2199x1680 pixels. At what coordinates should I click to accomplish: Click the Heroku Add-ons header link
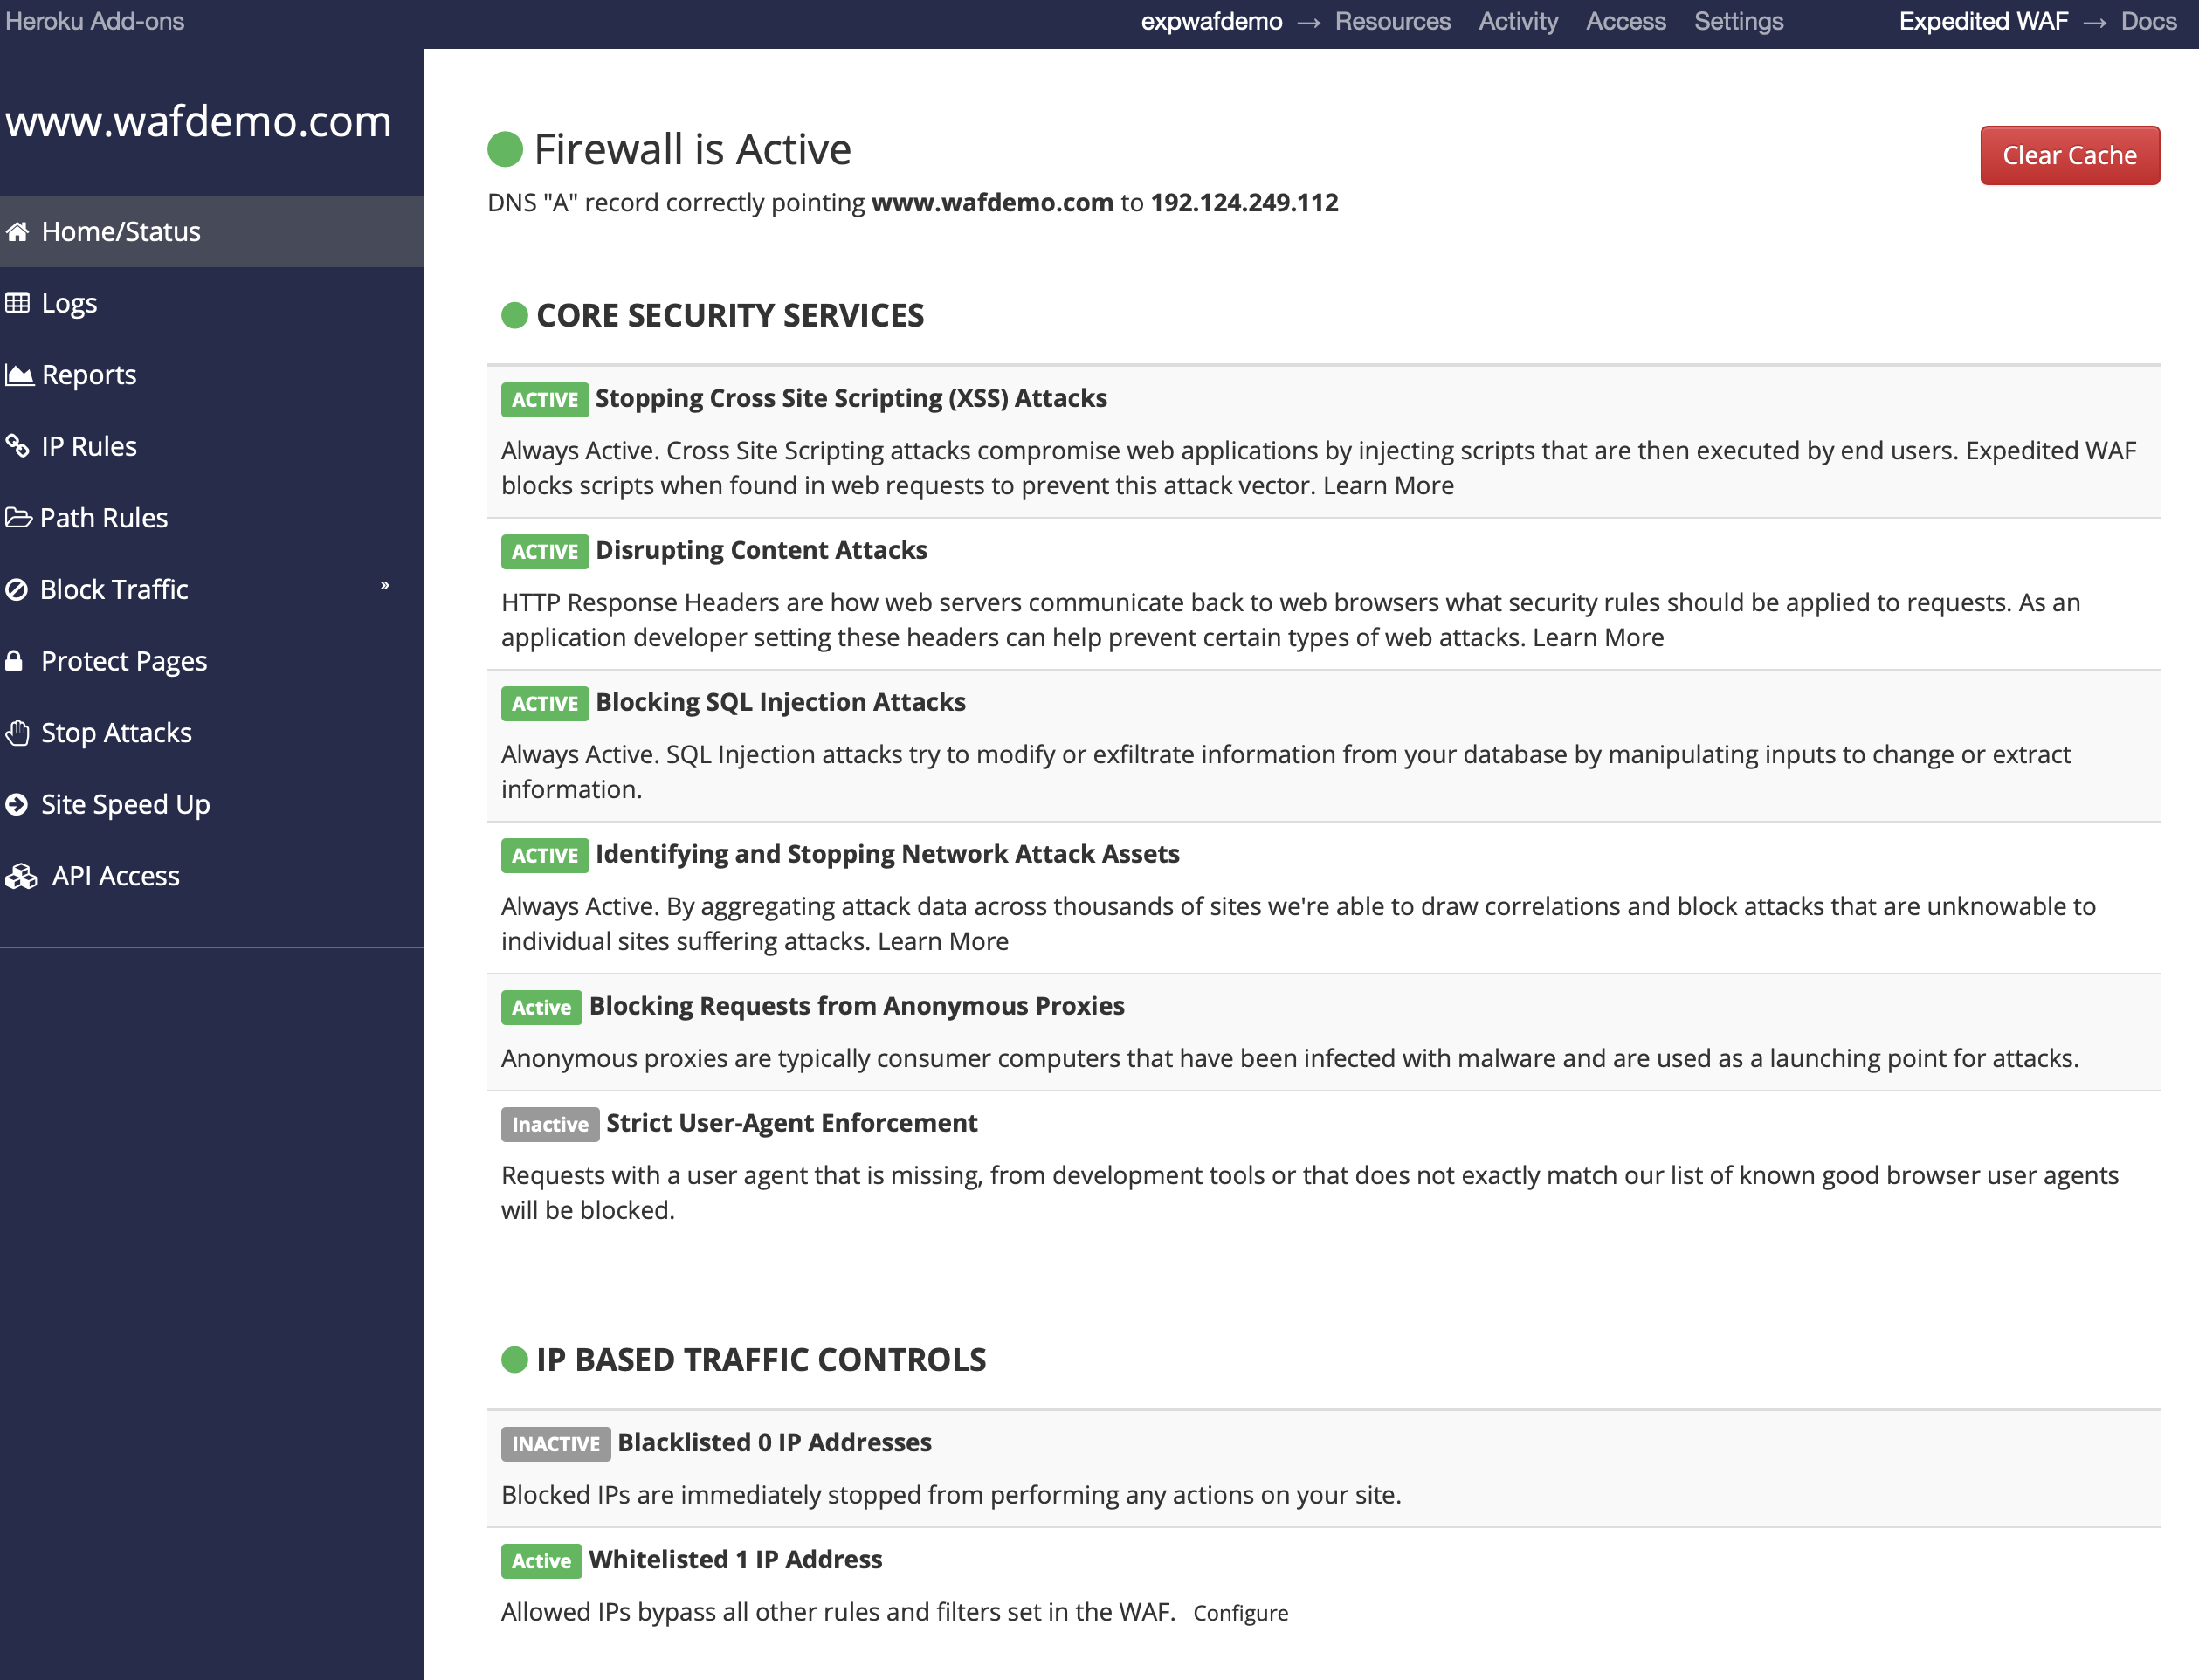95,22
